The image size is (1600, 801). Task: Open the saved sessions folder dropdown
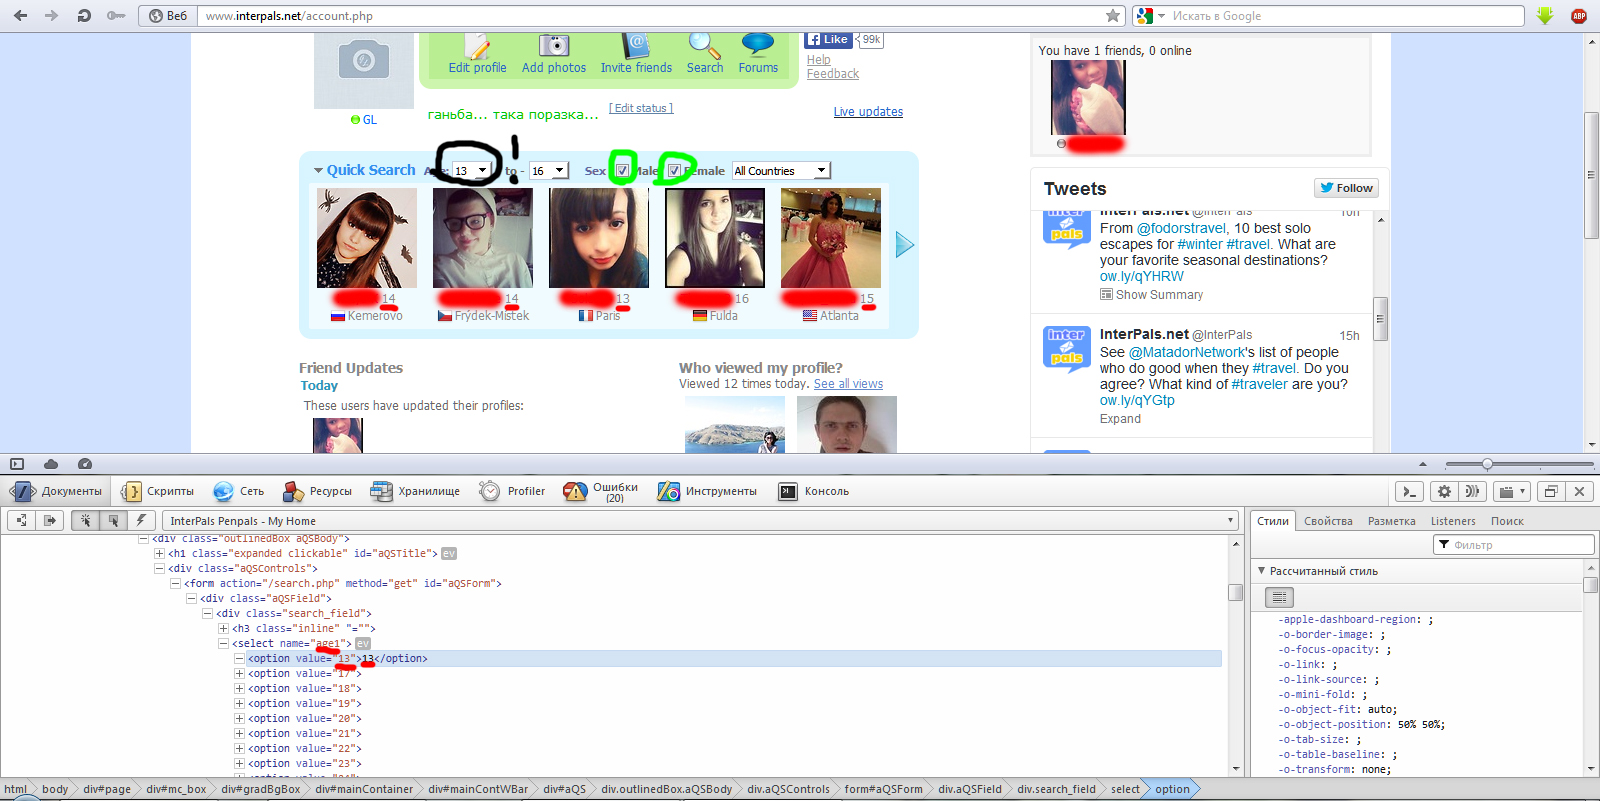pyautogui.click(x=1511, y=491)
